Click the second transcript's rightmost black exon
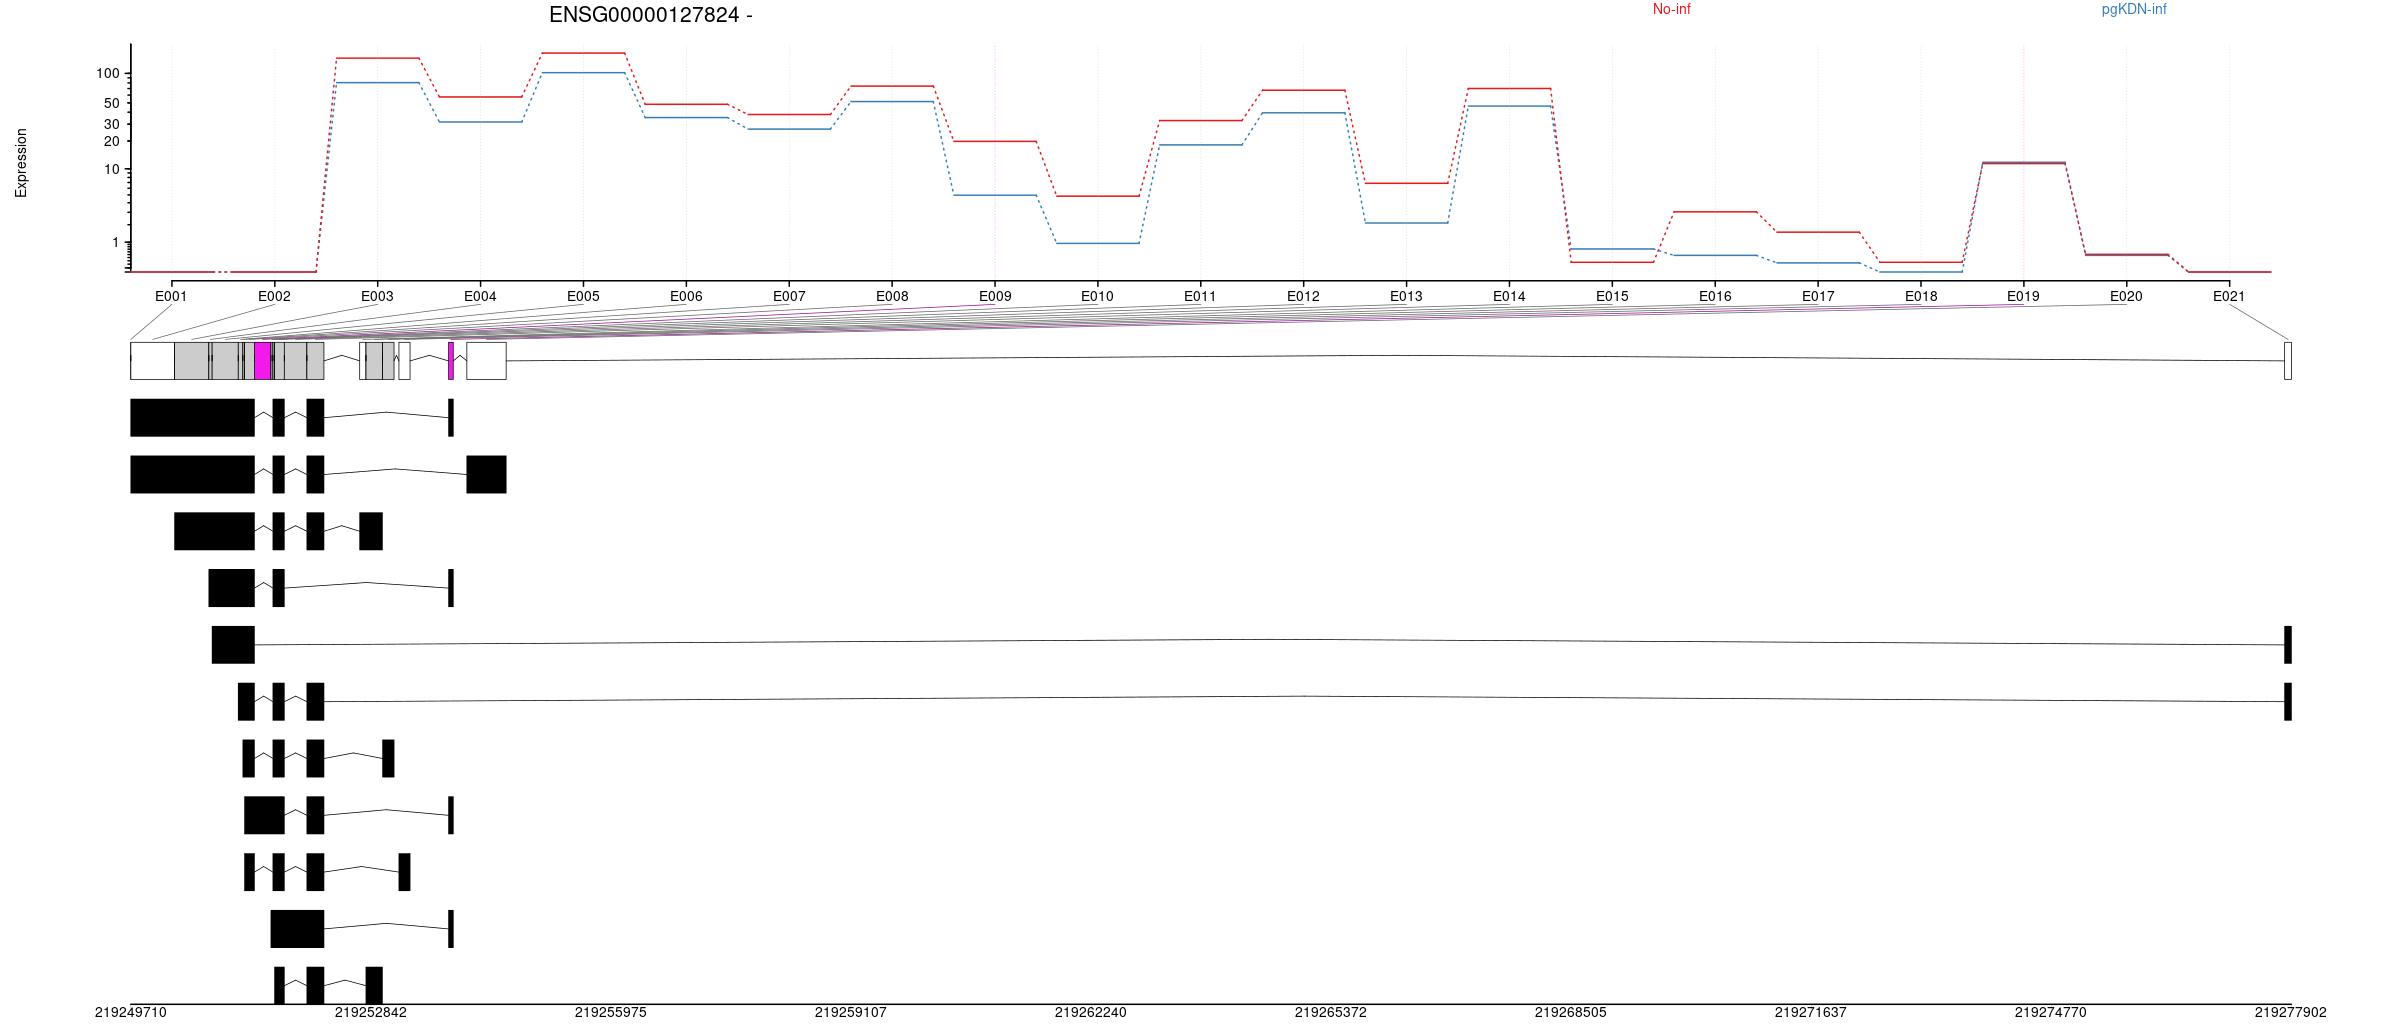This screenshot has height=1030, width=2400. (487, 475)
